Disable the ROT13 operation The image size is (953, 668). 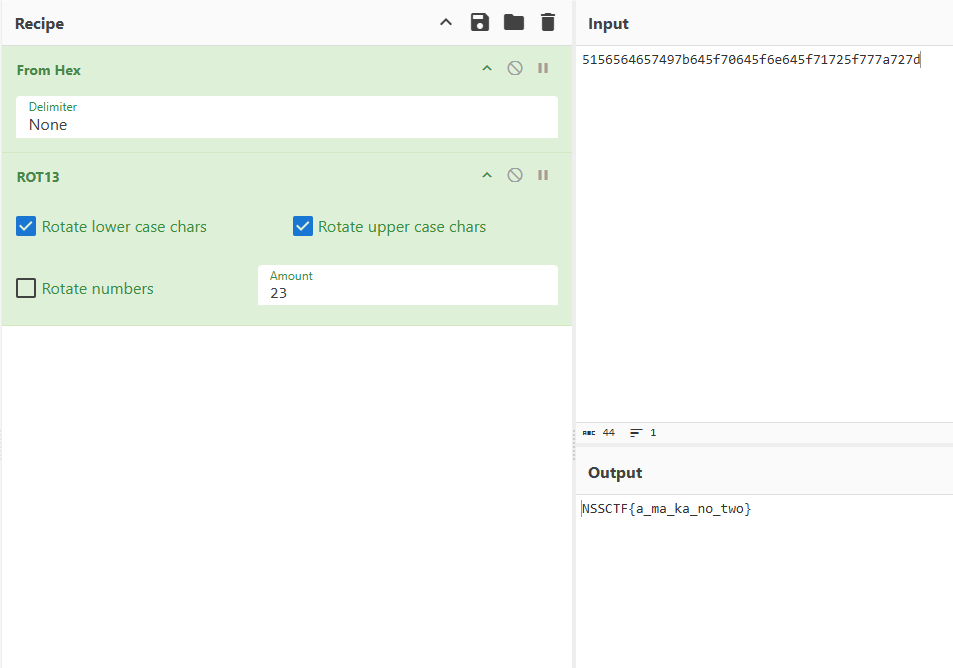point(515,175)
